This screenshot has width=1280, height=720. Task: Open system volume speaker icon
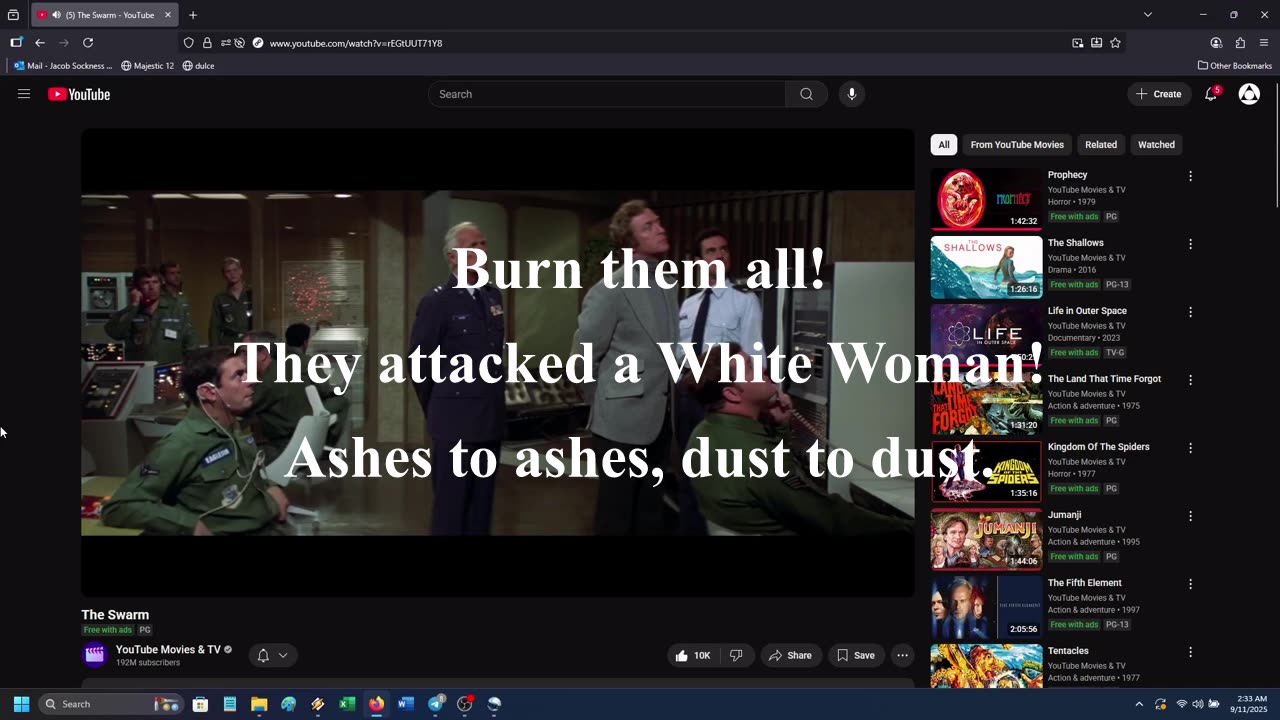[x=1198, y=704]
